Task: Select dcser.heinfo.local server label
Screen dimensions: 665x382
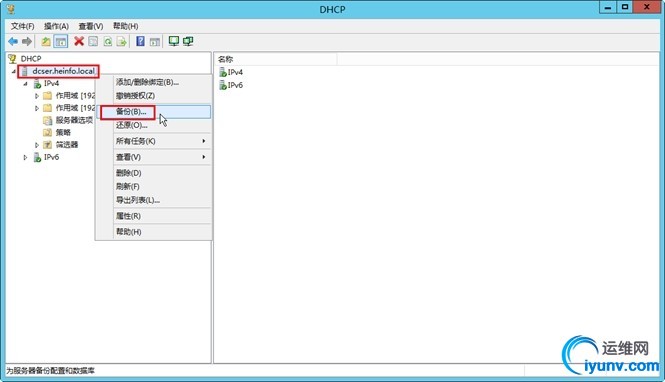Action: tap(64, 71)
